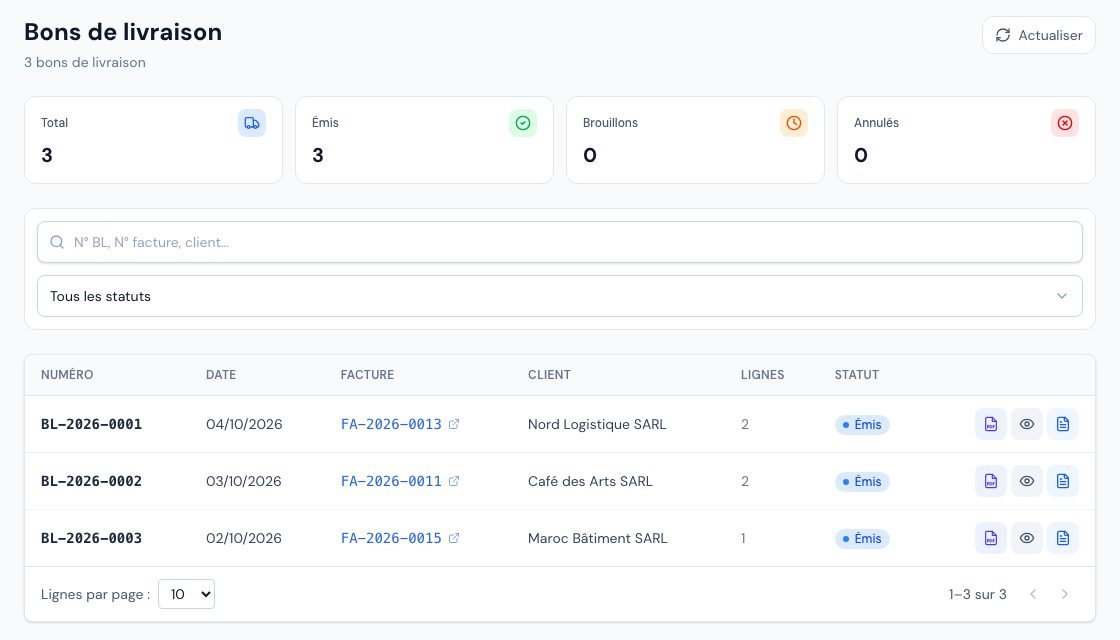This screenshot has width=1120, height=640.
Task: Click client name Maroc Bâtiment SARL
Action: click(x=597, y=539)
